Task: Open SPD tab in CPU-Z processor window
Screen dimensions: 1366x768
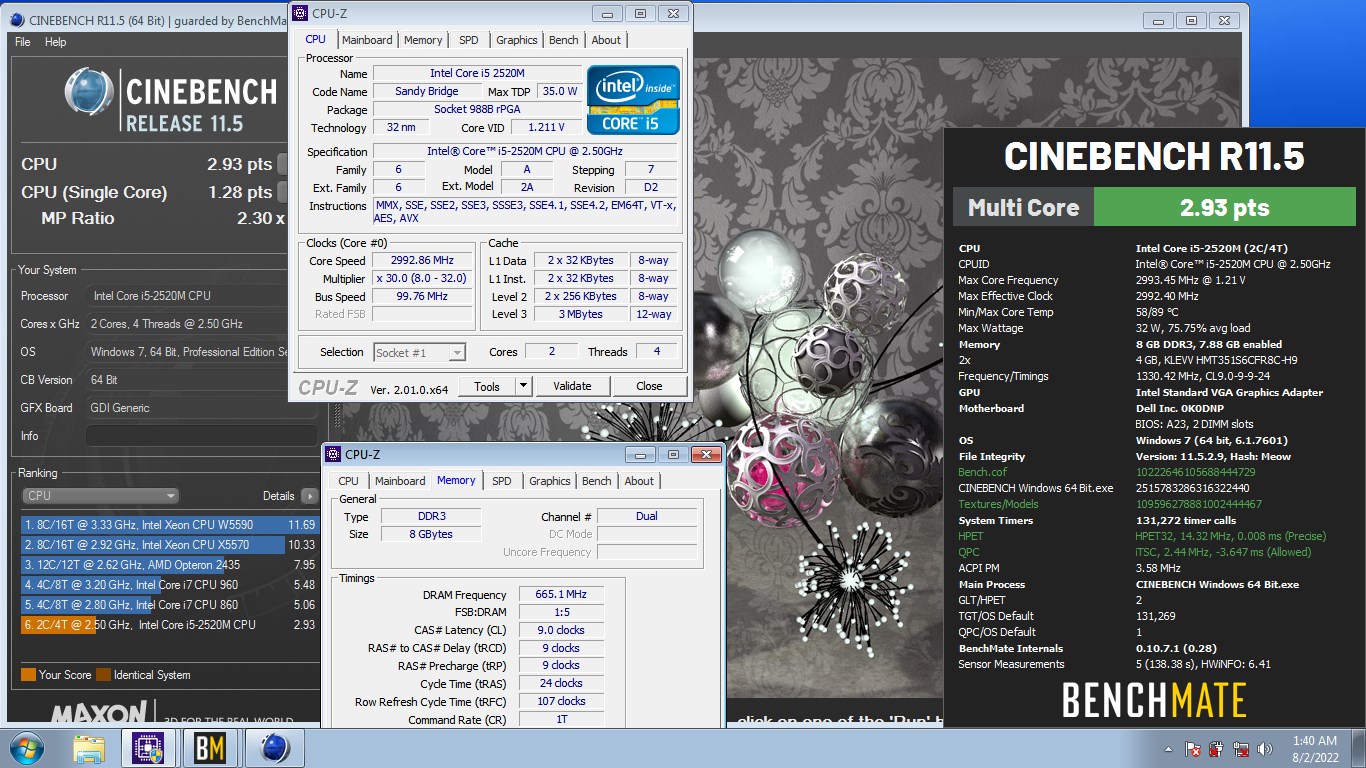Action: pyautogui.click(x=469, y=40)
